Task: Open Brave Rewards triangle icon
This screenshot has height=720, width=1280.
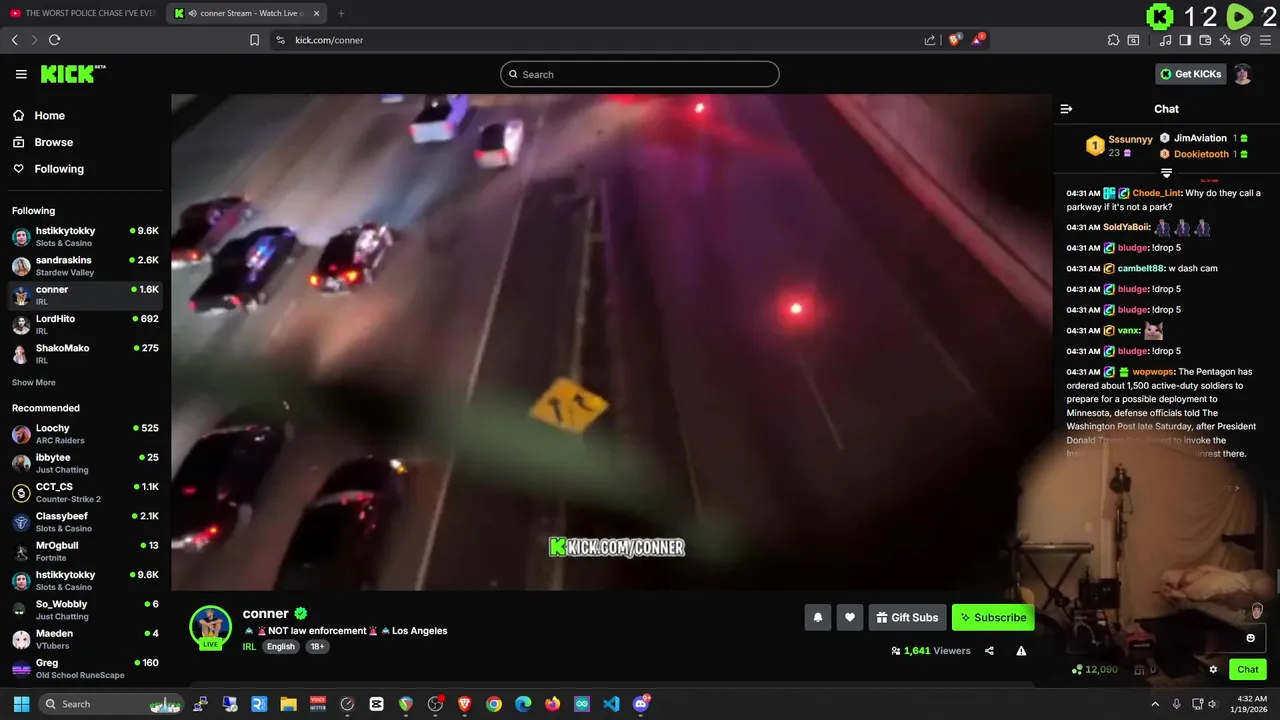Action: pos(980,40)
